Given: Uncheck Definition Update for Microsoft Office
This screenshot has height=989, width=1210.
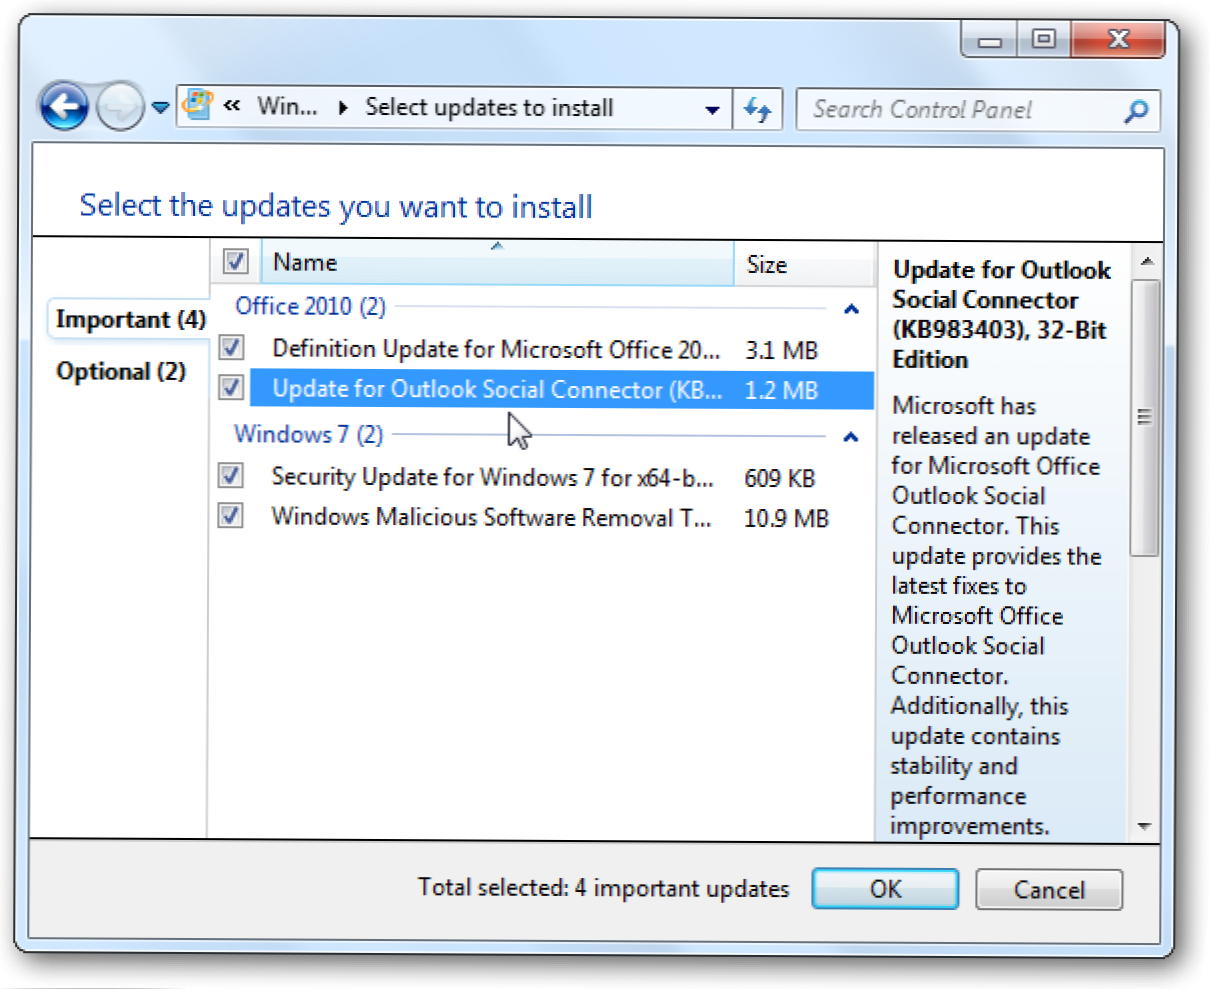Looking at the screenshot, I should (231, 348).
